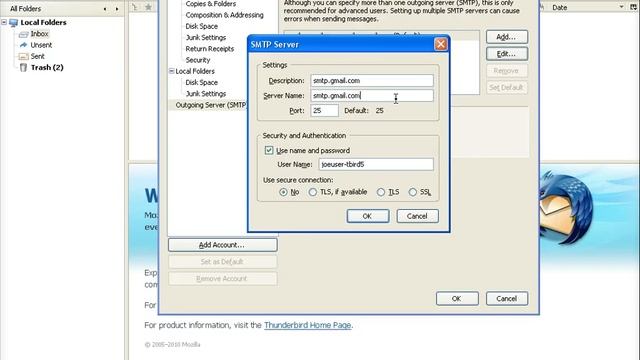Open Thunderbird Home Page link

pyautogui.click(x=307, y=325)
